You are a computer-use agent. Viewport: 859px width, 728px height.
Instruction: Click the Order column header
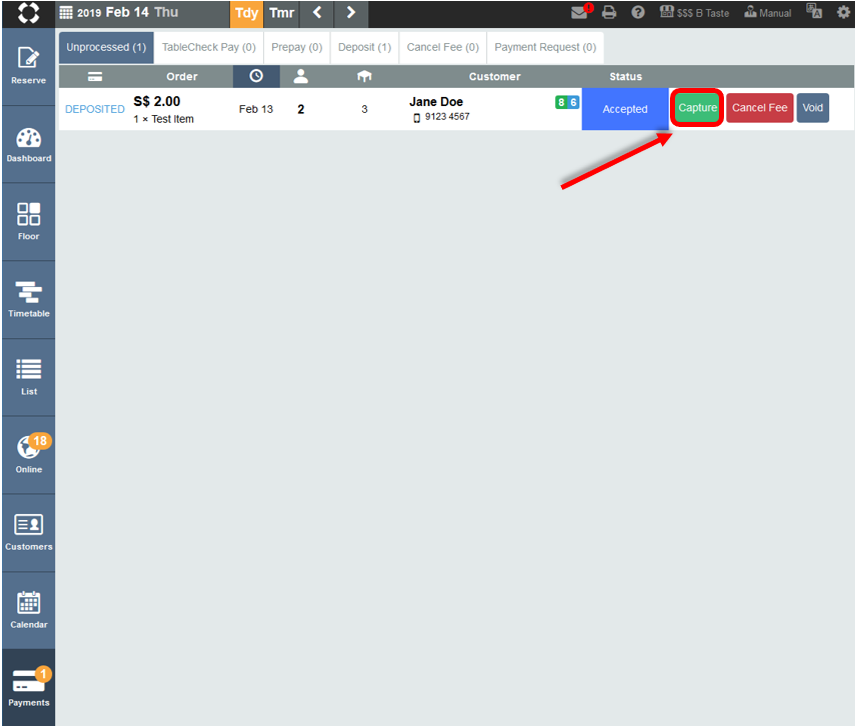182,77
